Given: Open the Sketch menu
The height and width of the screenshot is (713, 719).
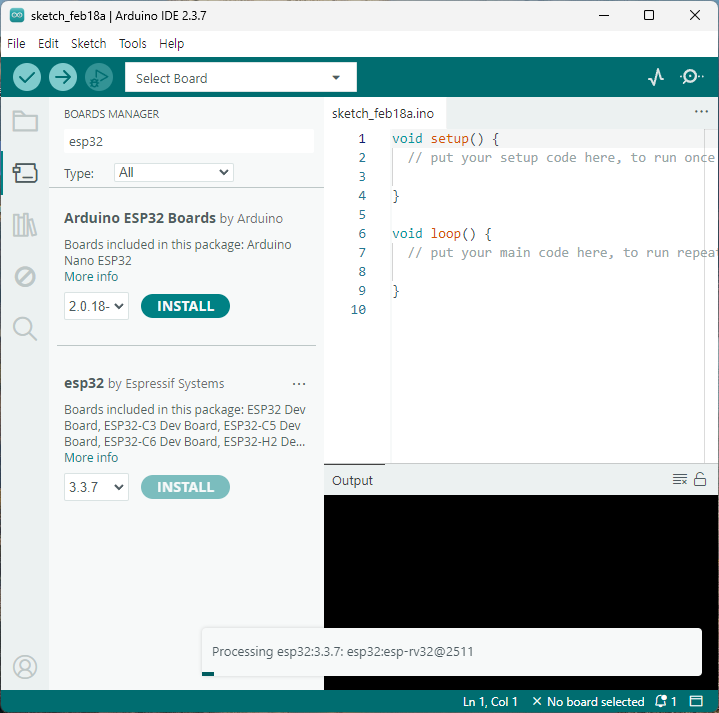Looking at the screenshot, I should point(88,44).
